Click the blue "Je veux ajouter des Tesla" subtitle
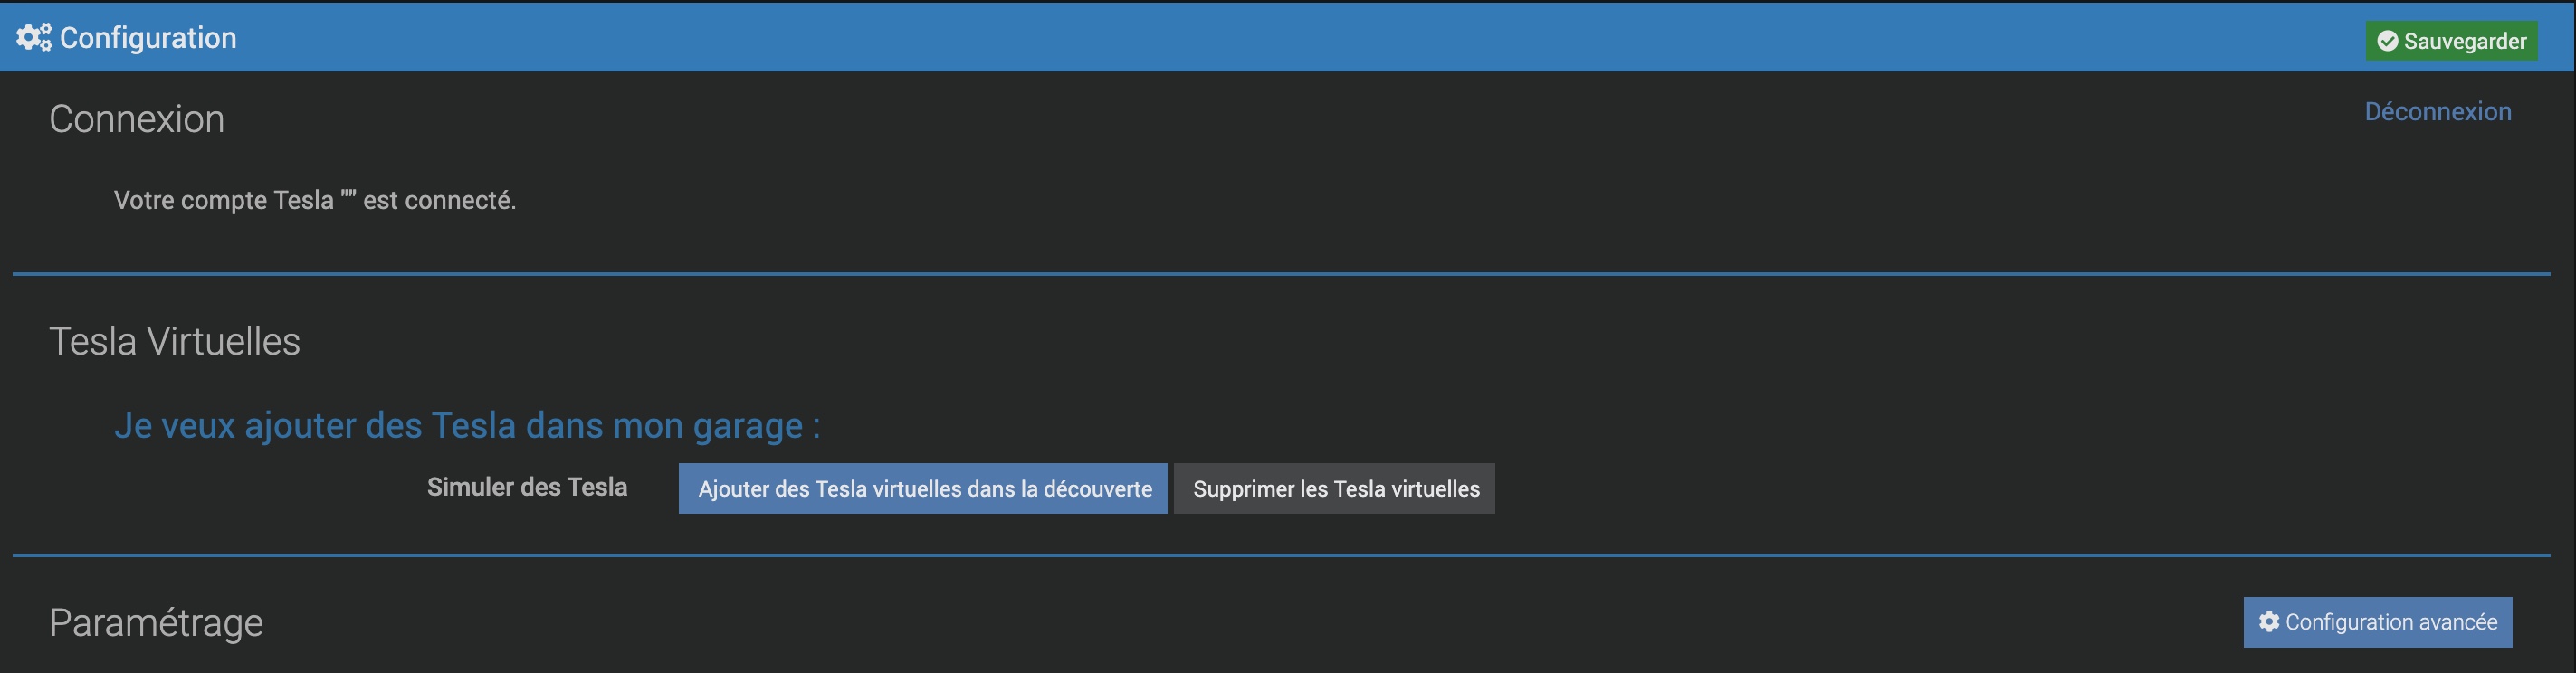2576x673 pixels. [467, 426]
